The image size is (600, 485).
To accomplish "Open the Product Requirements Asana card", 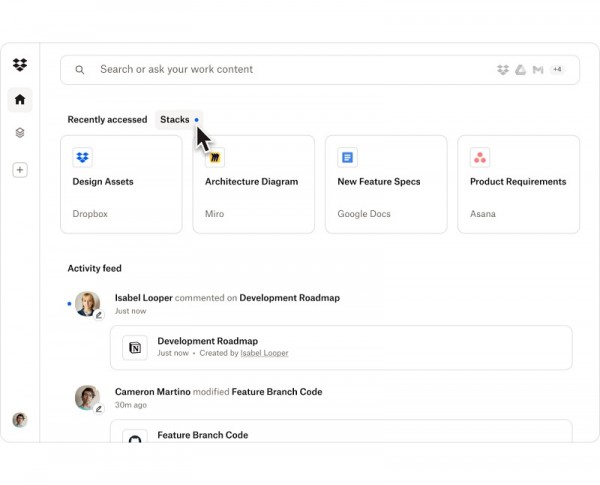I will 518,184.
